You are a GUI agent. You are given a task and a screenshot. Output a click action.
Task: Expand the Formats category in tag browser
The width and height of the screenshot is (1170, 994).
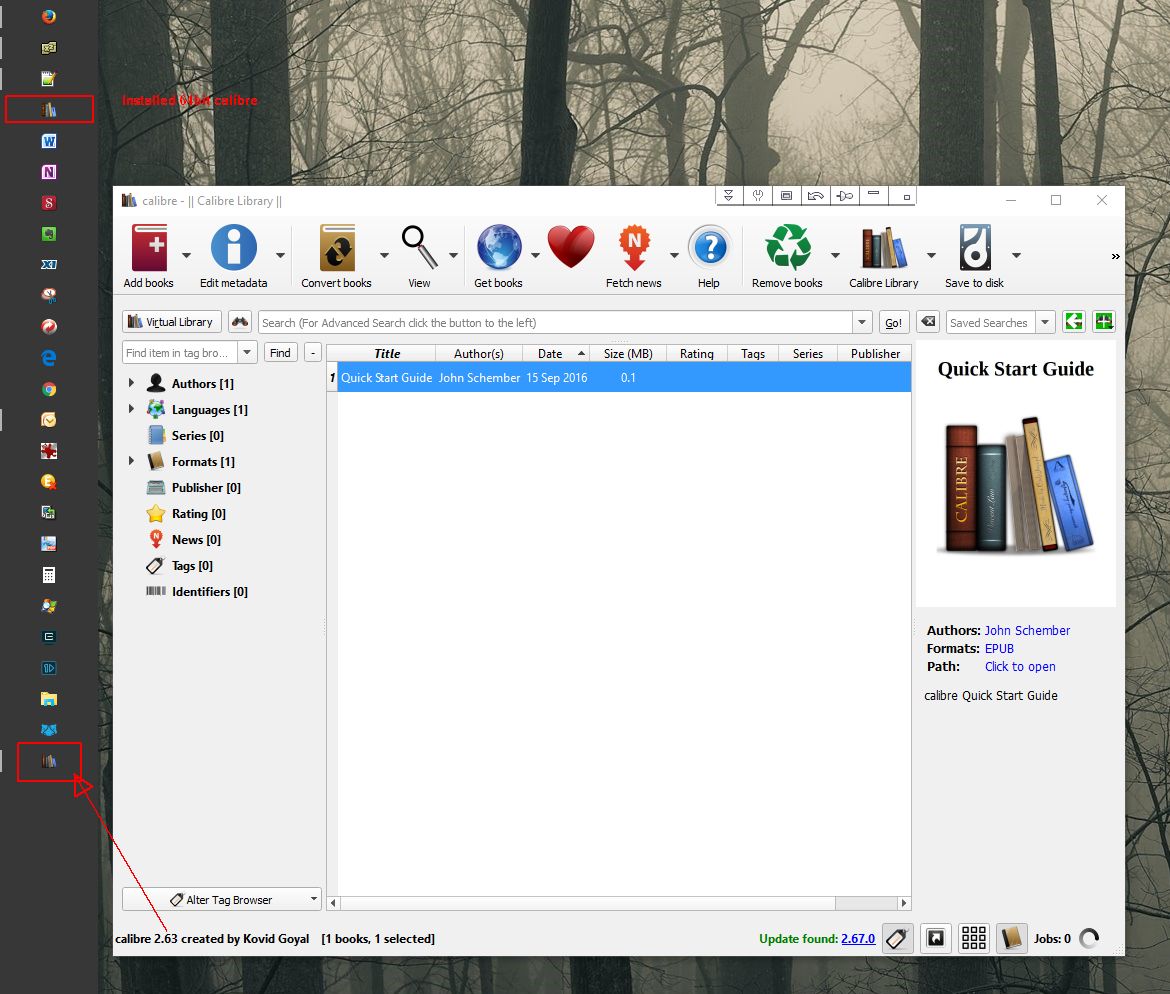(x=131, y=461)
